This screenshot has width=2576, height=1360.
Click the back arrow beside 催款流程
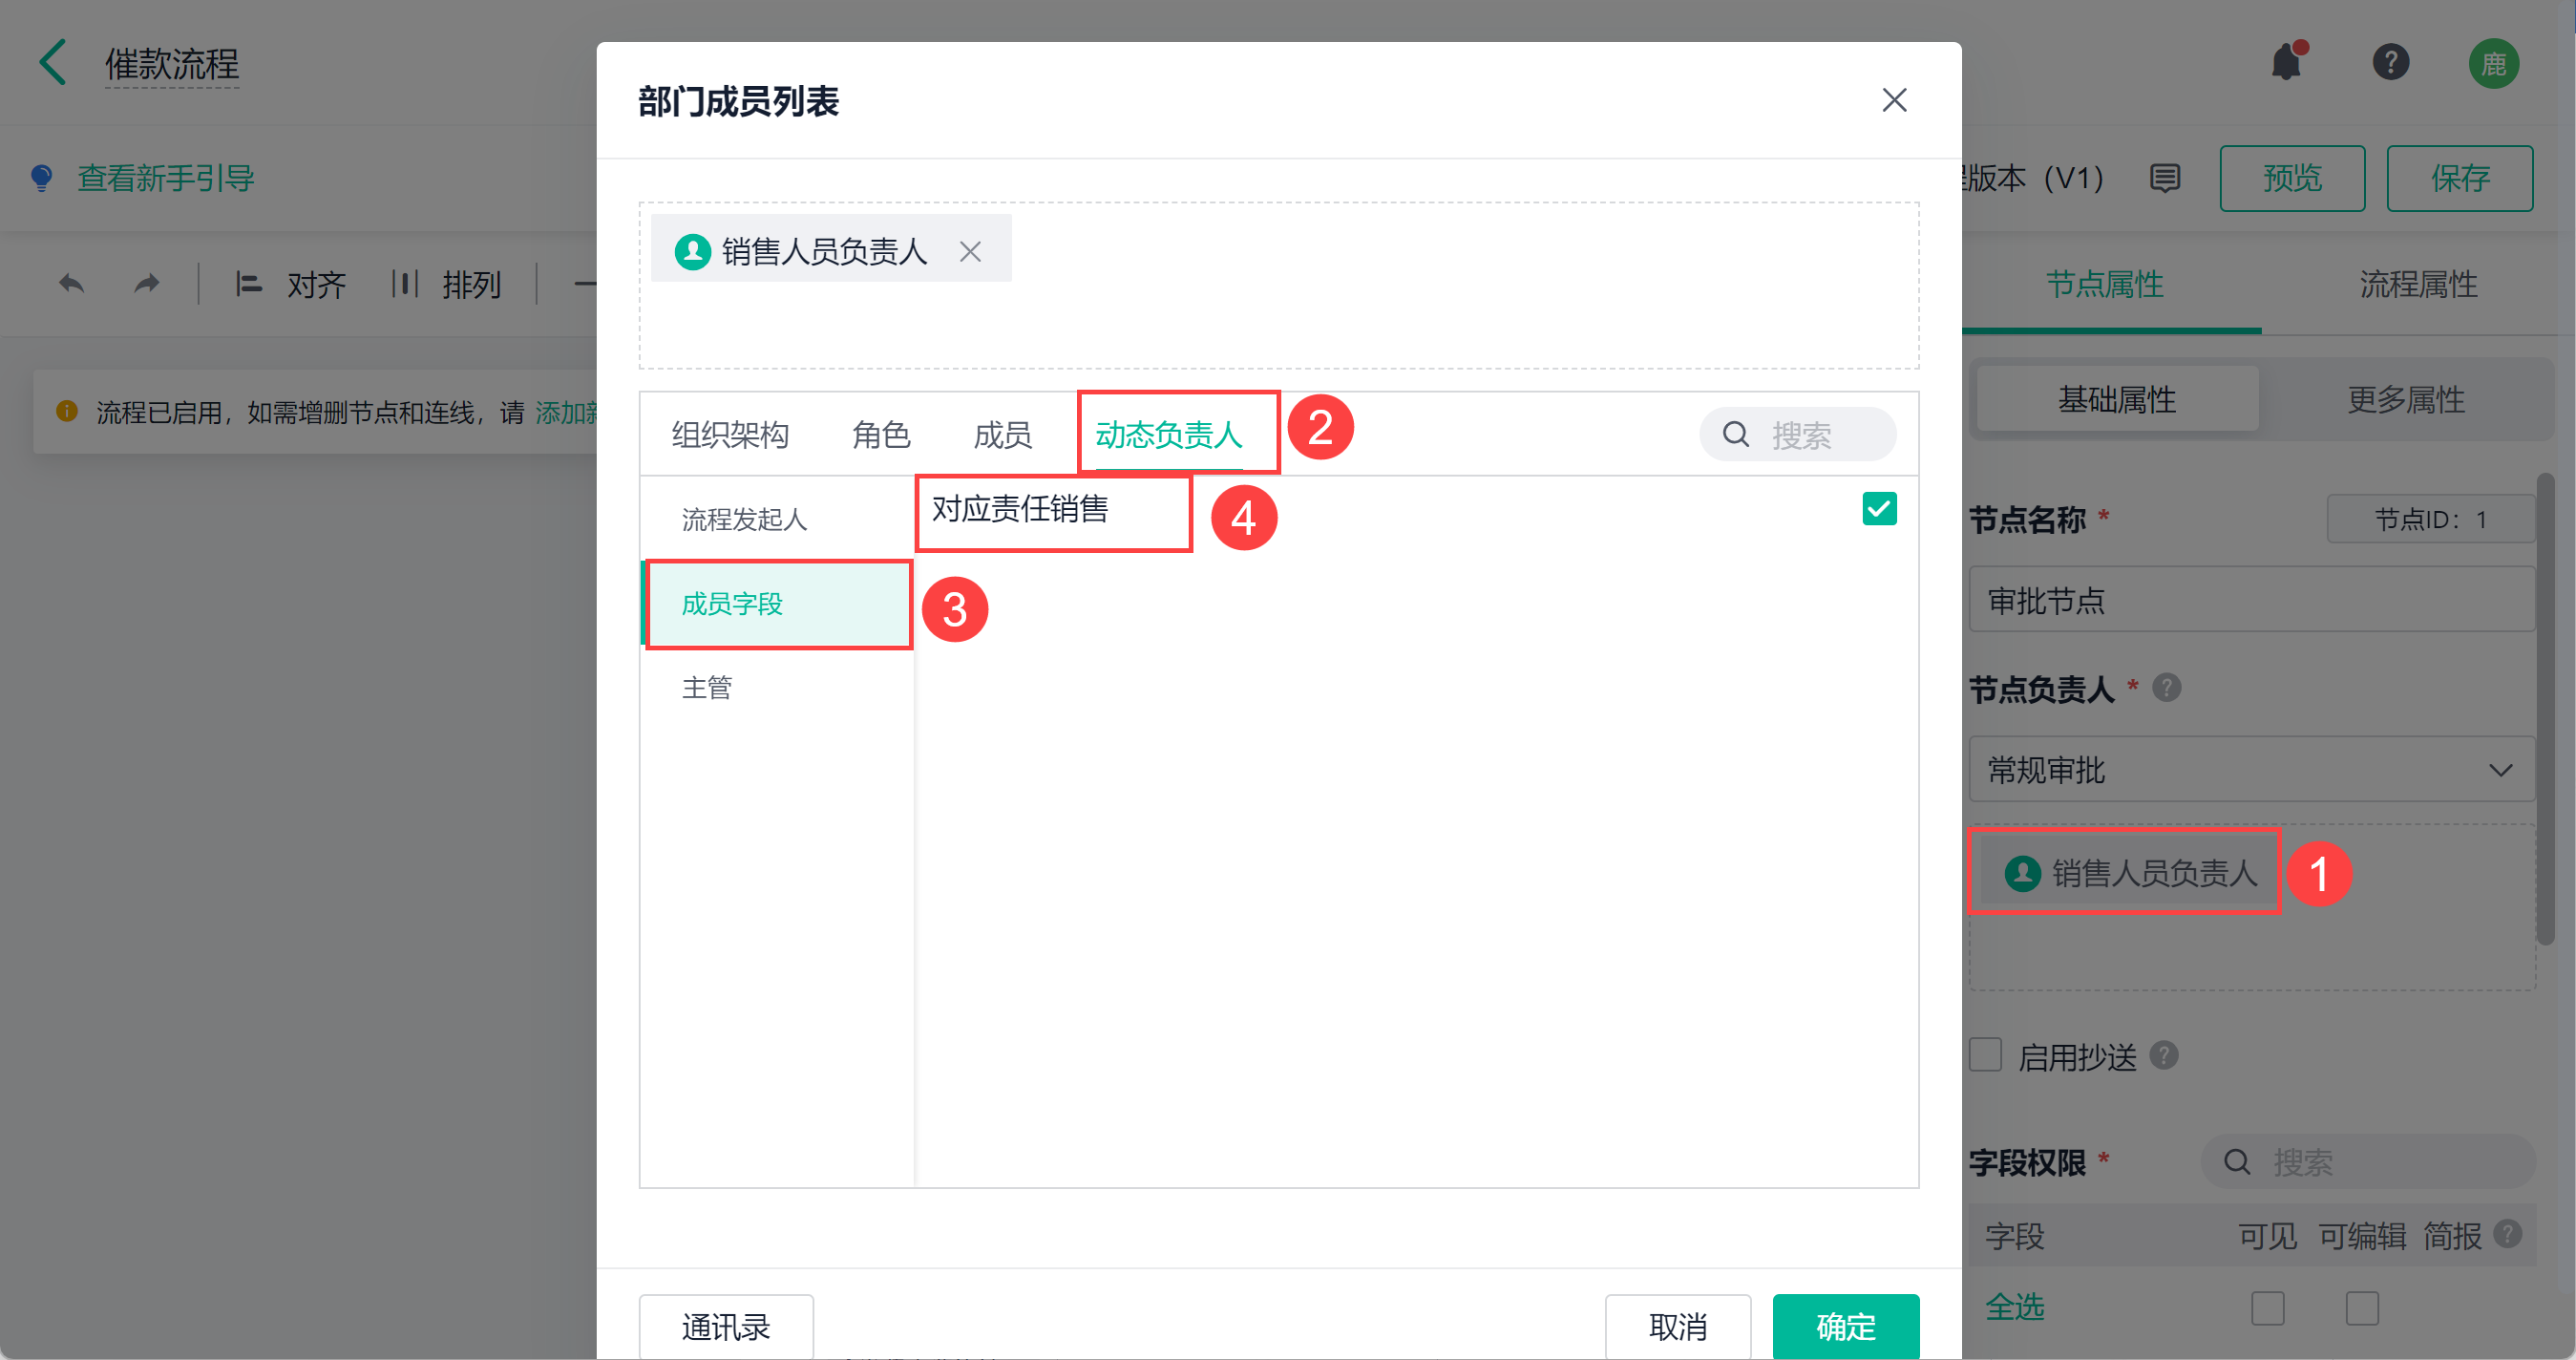(x=52, y=63)
